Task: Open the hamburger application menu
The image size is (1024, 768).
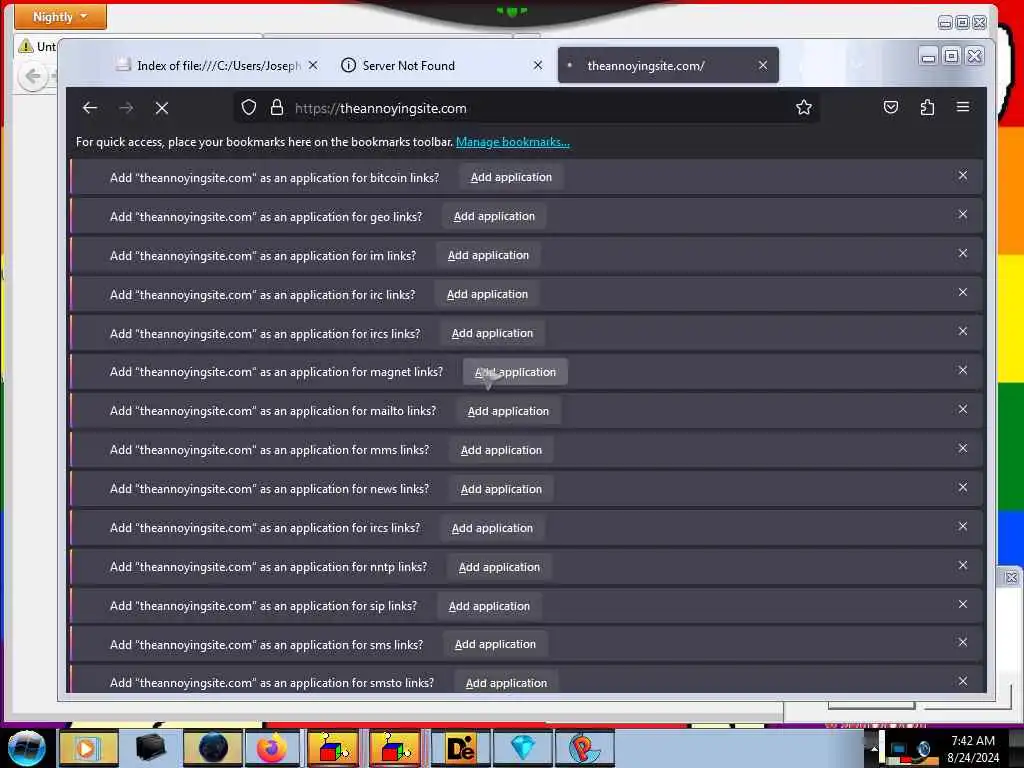Action: [963, 106]
